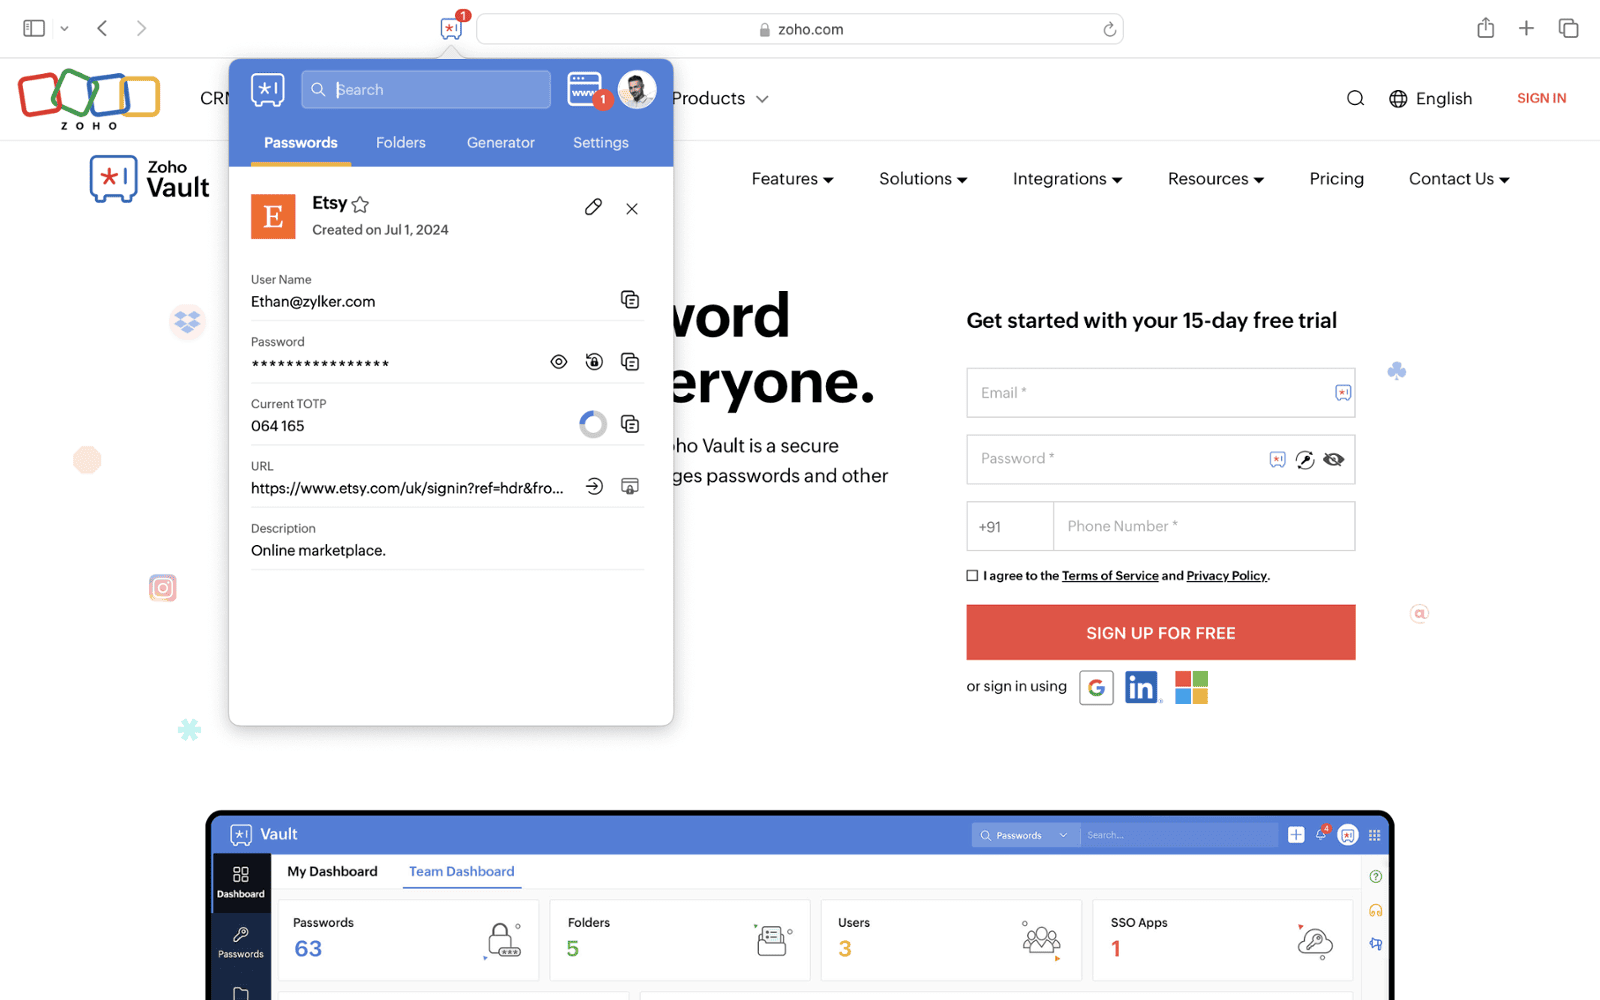Click the Vault logo in popup header

268,90
